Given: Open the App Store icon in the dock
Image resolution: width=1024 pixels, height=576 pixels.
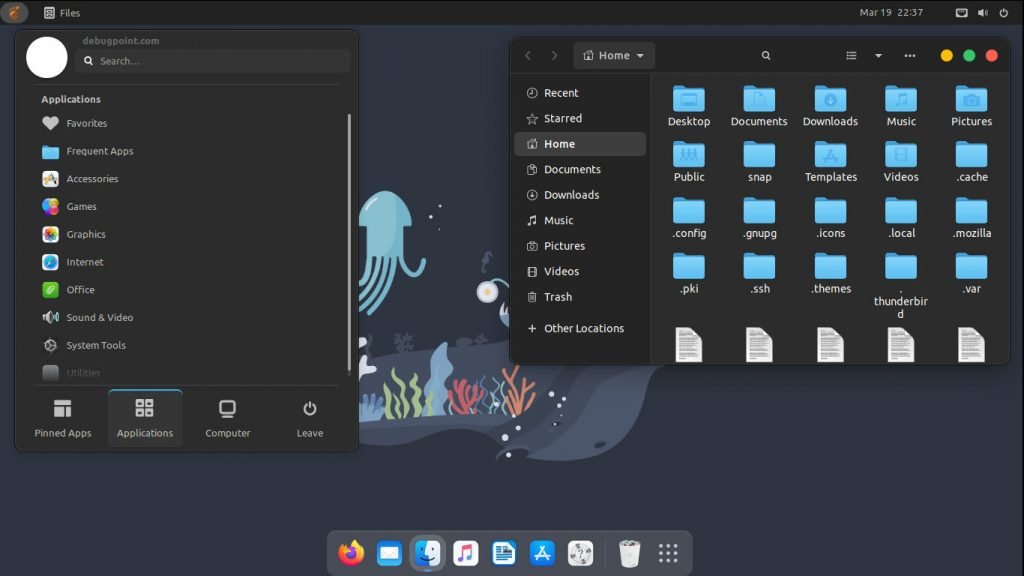Looking at the screenshot, I should point(542,551).
